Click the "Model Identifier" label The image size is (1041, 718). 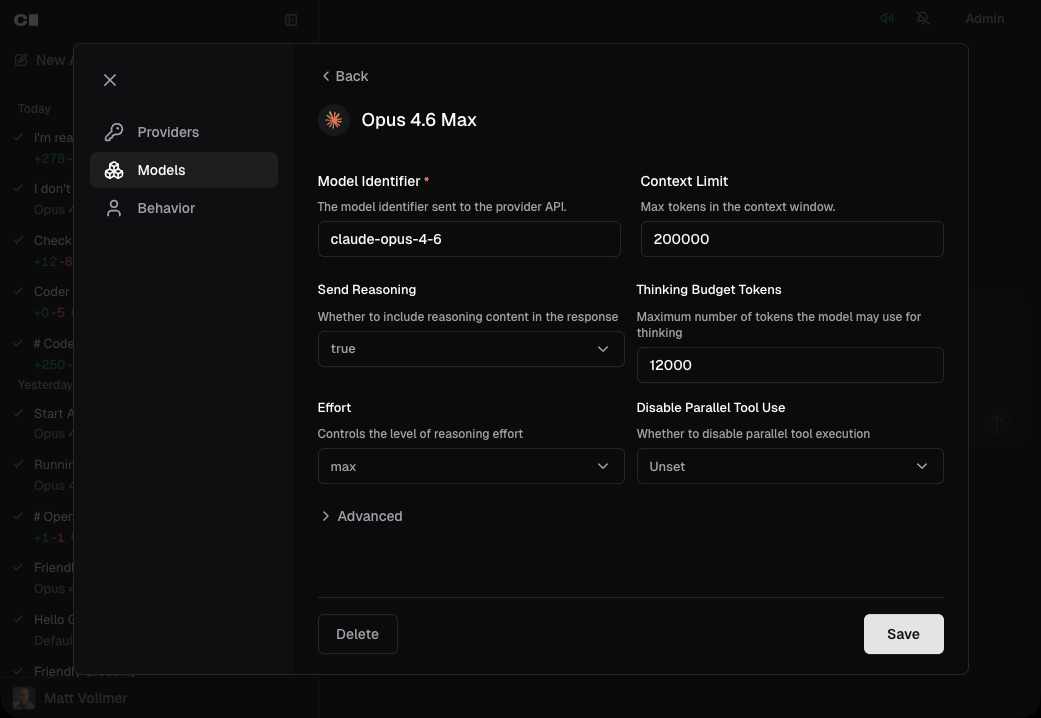(369, 181)
